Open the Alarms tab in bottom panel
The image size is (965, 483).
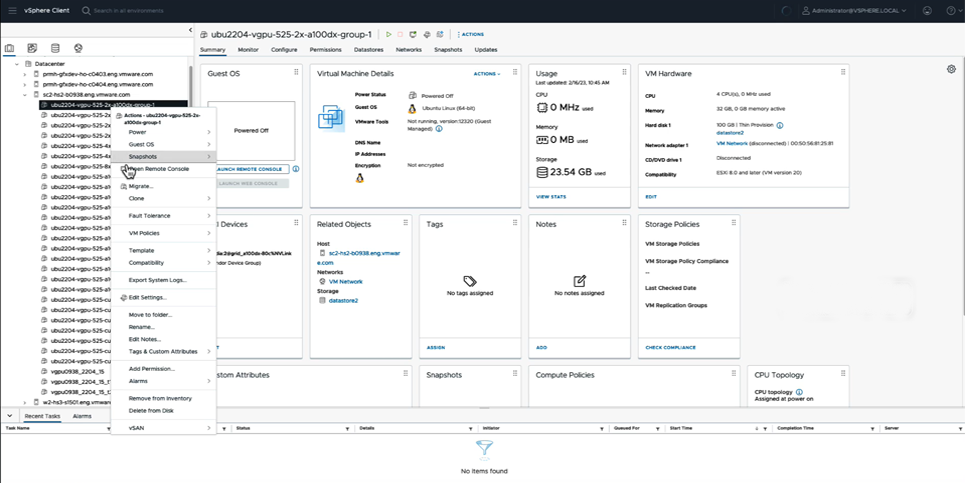[82, 416]
